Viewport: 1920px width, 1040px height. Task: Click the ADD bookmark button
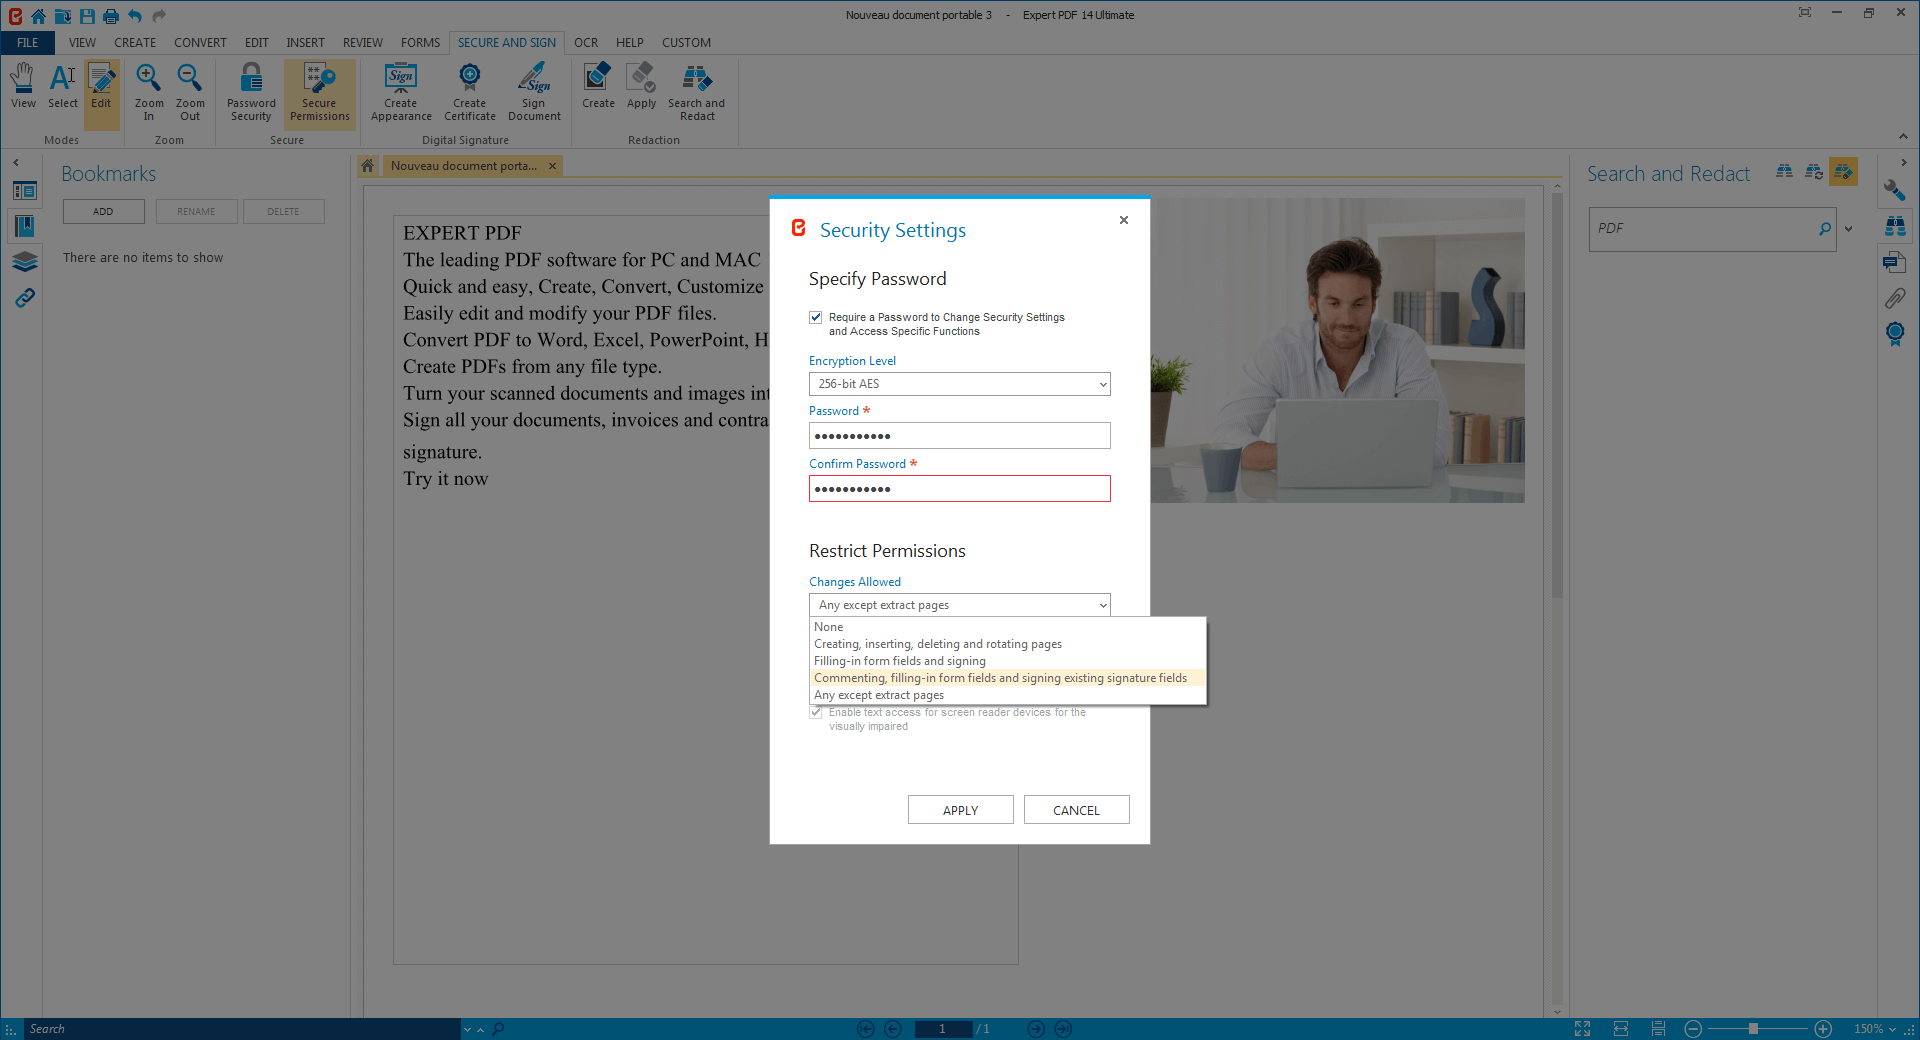click(103, 212)
